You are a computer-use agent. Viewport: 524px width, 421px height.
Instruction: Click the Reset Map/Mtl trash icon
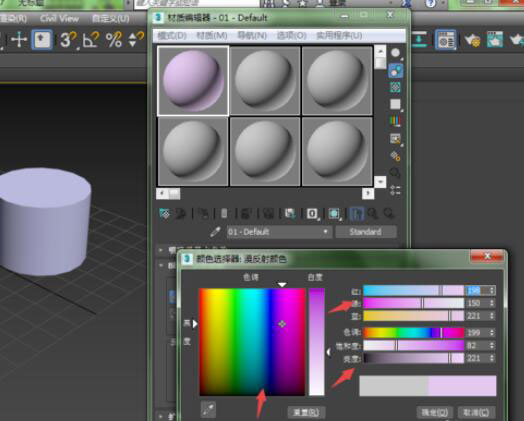tap(225, 214)
